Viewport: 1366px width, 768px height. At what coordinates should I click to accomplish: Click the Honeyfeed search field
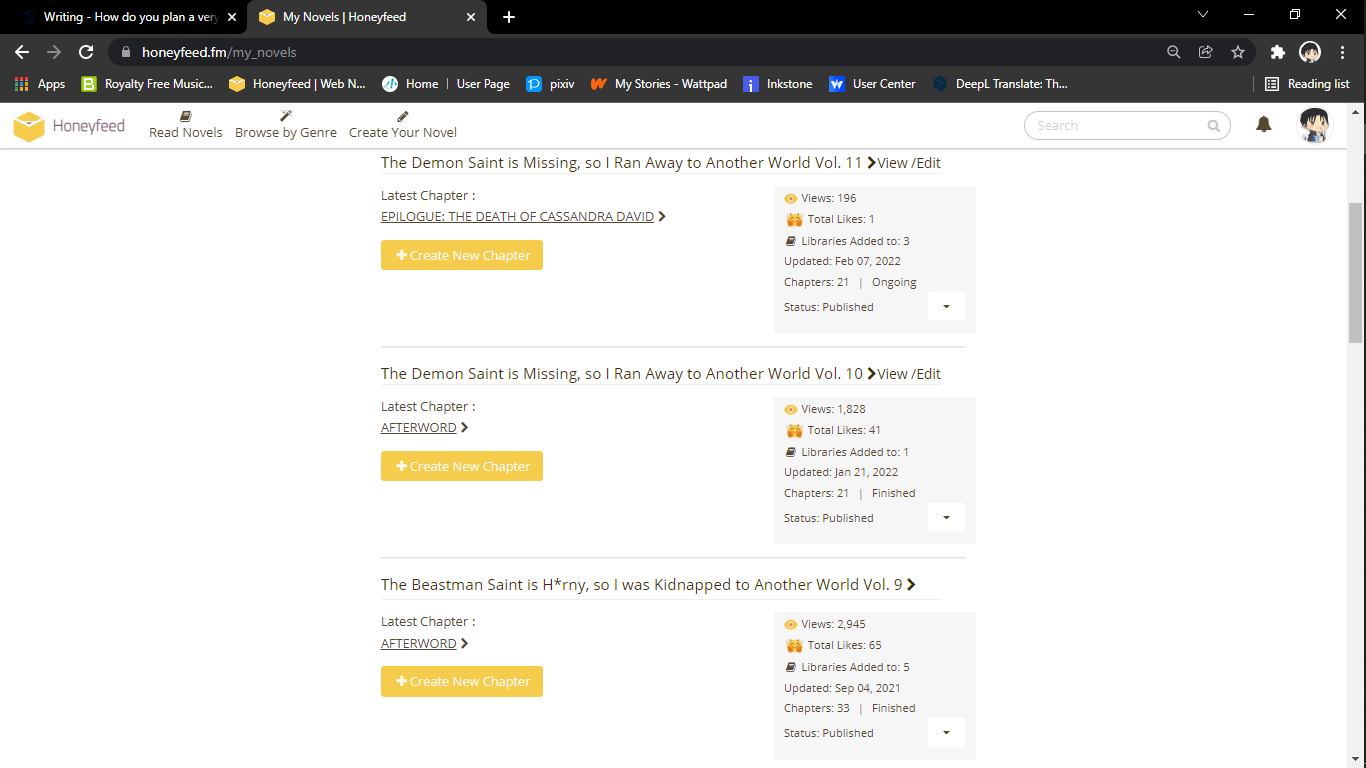pos(1115,126)
